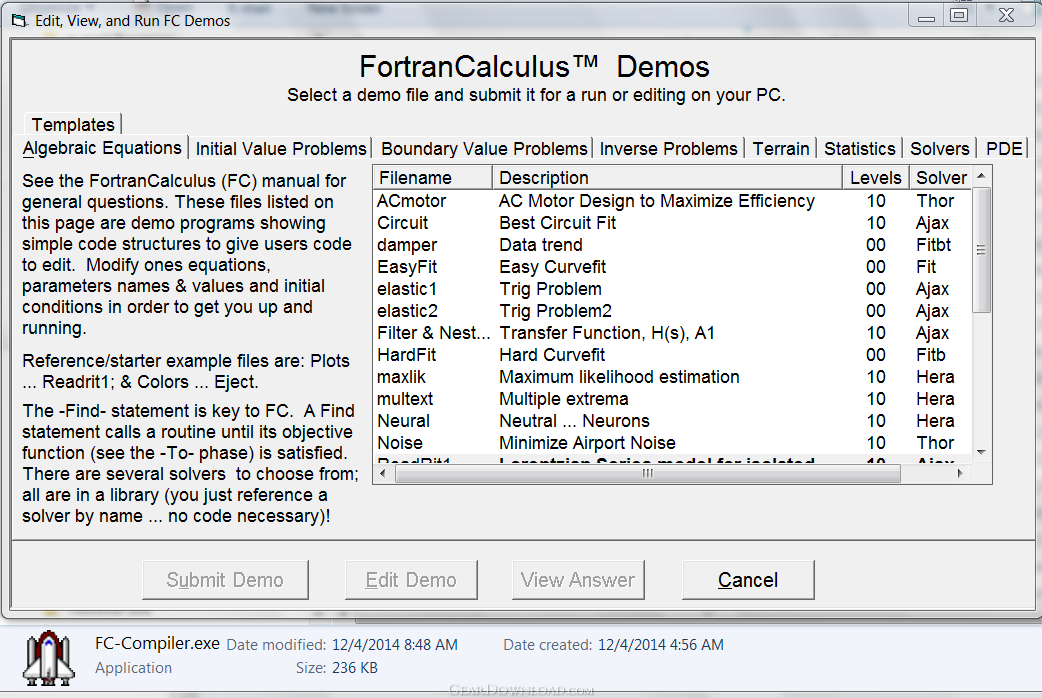Click description 'Neutral ... Neurons'
The image size is (1042, 698).
pos(574,420)
